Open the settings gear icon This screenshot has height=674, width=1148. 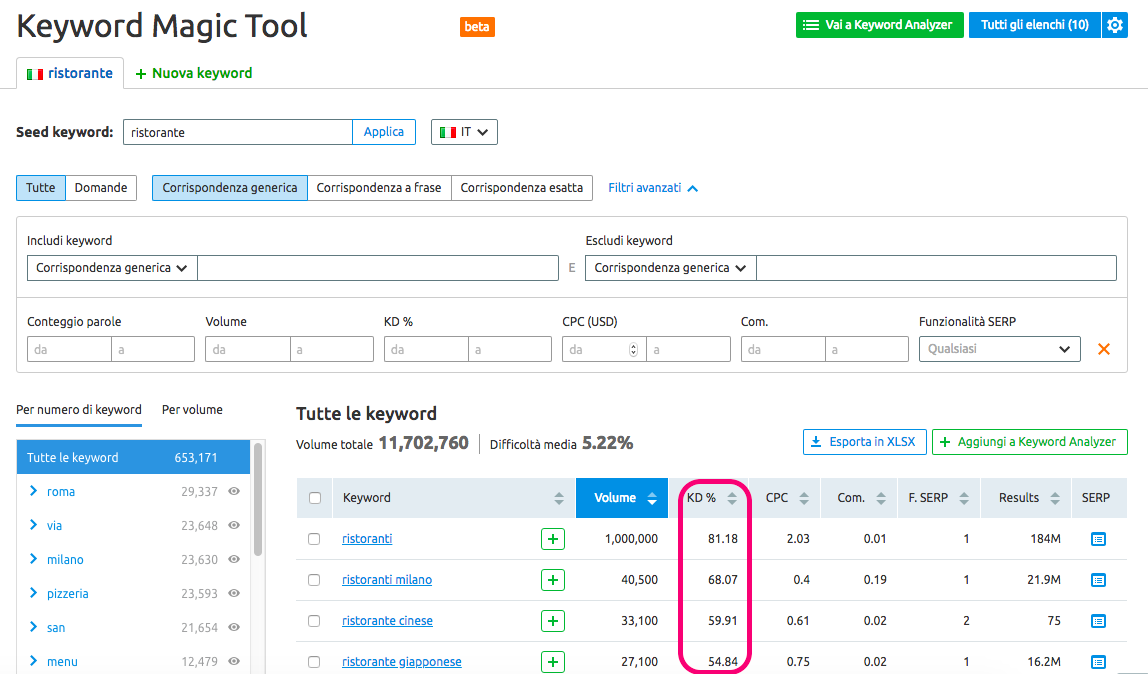[1114, 25]
